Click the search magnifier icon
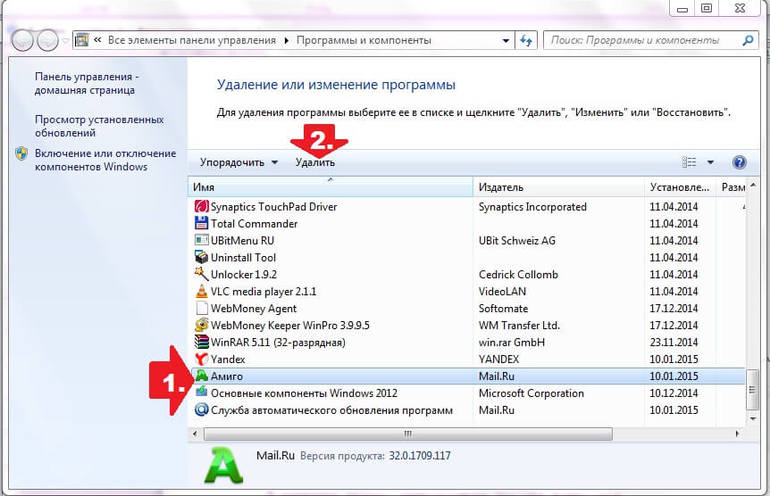770x496 pixels. click(747, 40)
